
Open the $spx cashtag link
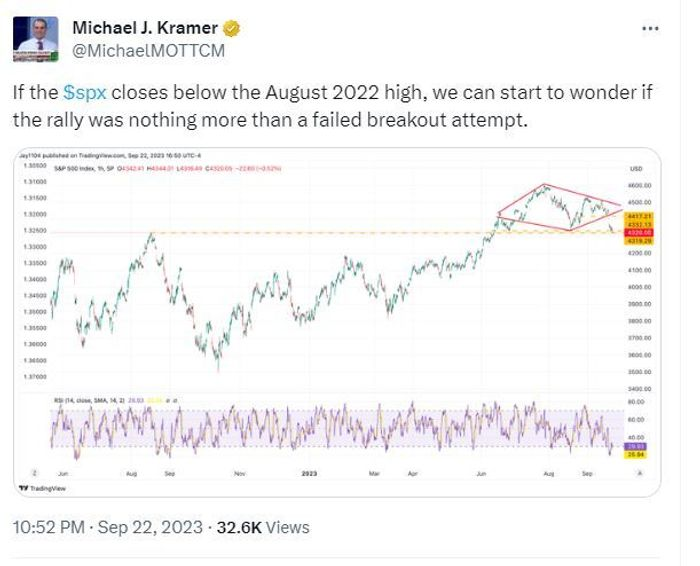pos(85,93)
